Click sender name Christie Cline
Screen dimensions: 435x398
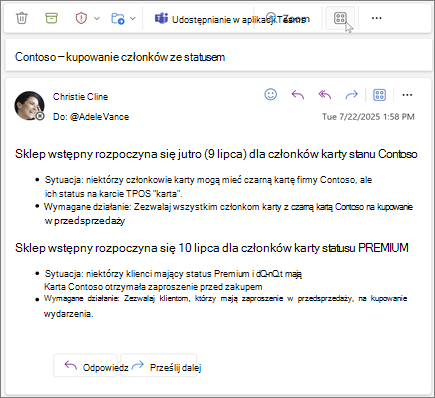coord(80,97)
